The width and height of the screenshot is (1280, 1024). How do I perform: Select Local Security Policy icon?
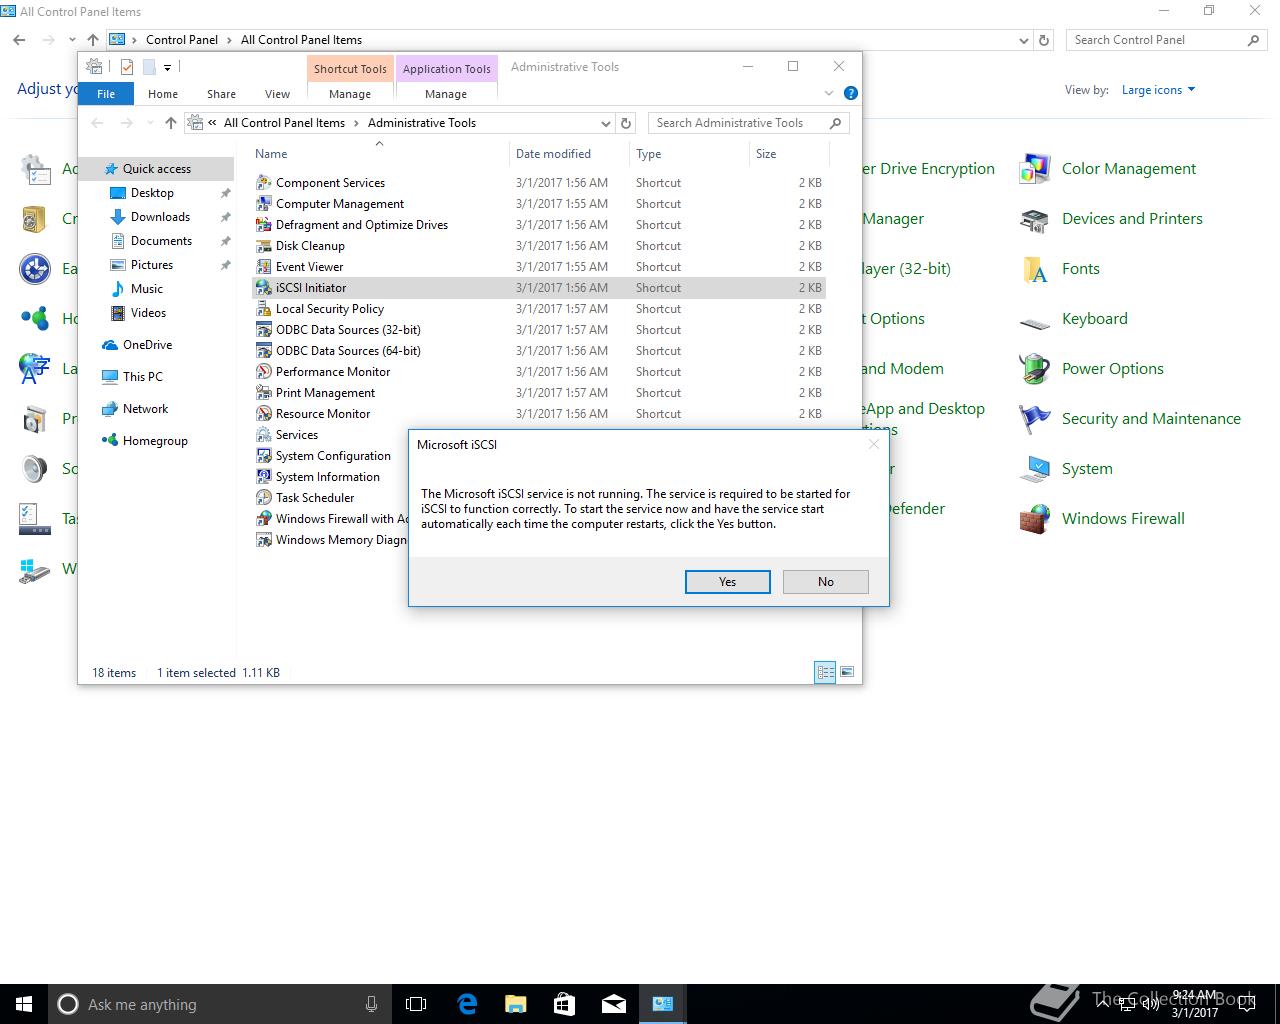pos(264,309)
